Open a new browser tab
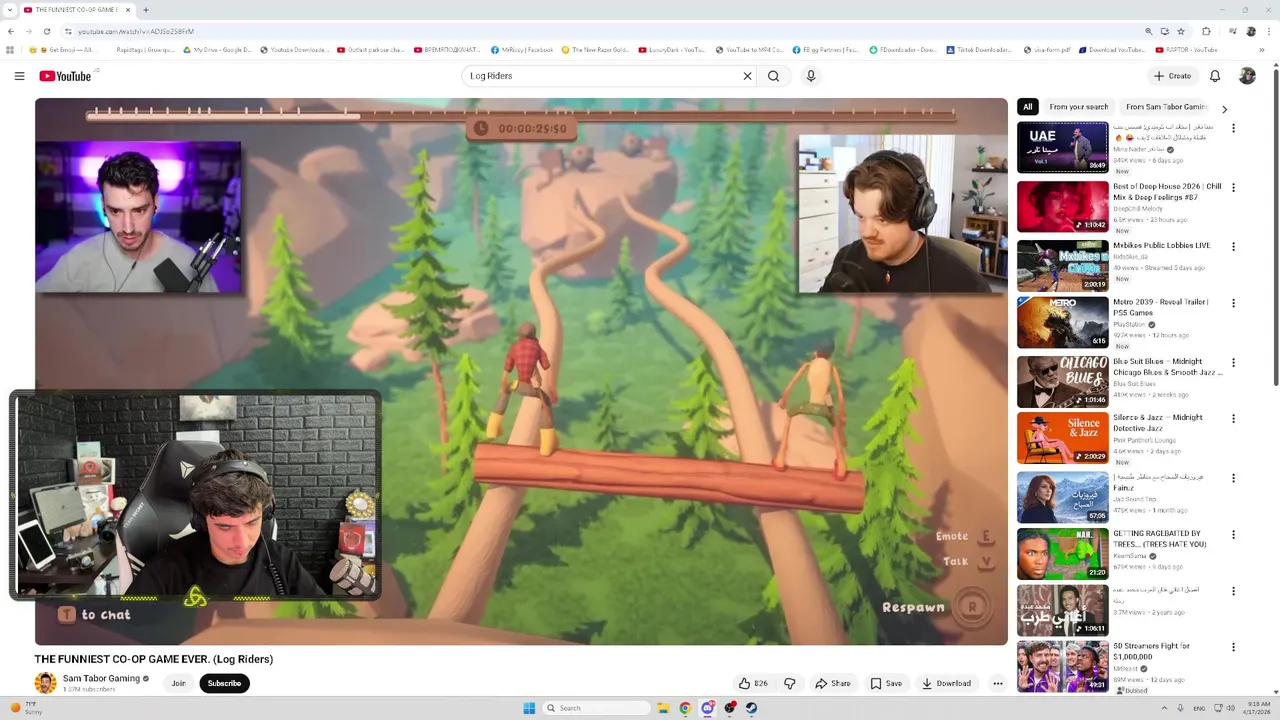Image resolution: width=1280 pixels, height=720 pixels. tap(146, 10)
